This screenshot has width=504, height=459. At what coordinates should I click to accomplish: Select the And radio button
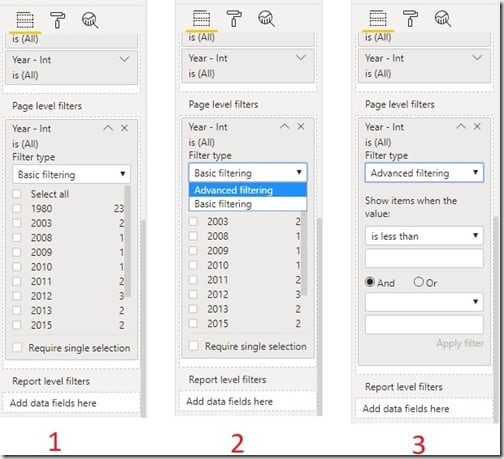369,282
